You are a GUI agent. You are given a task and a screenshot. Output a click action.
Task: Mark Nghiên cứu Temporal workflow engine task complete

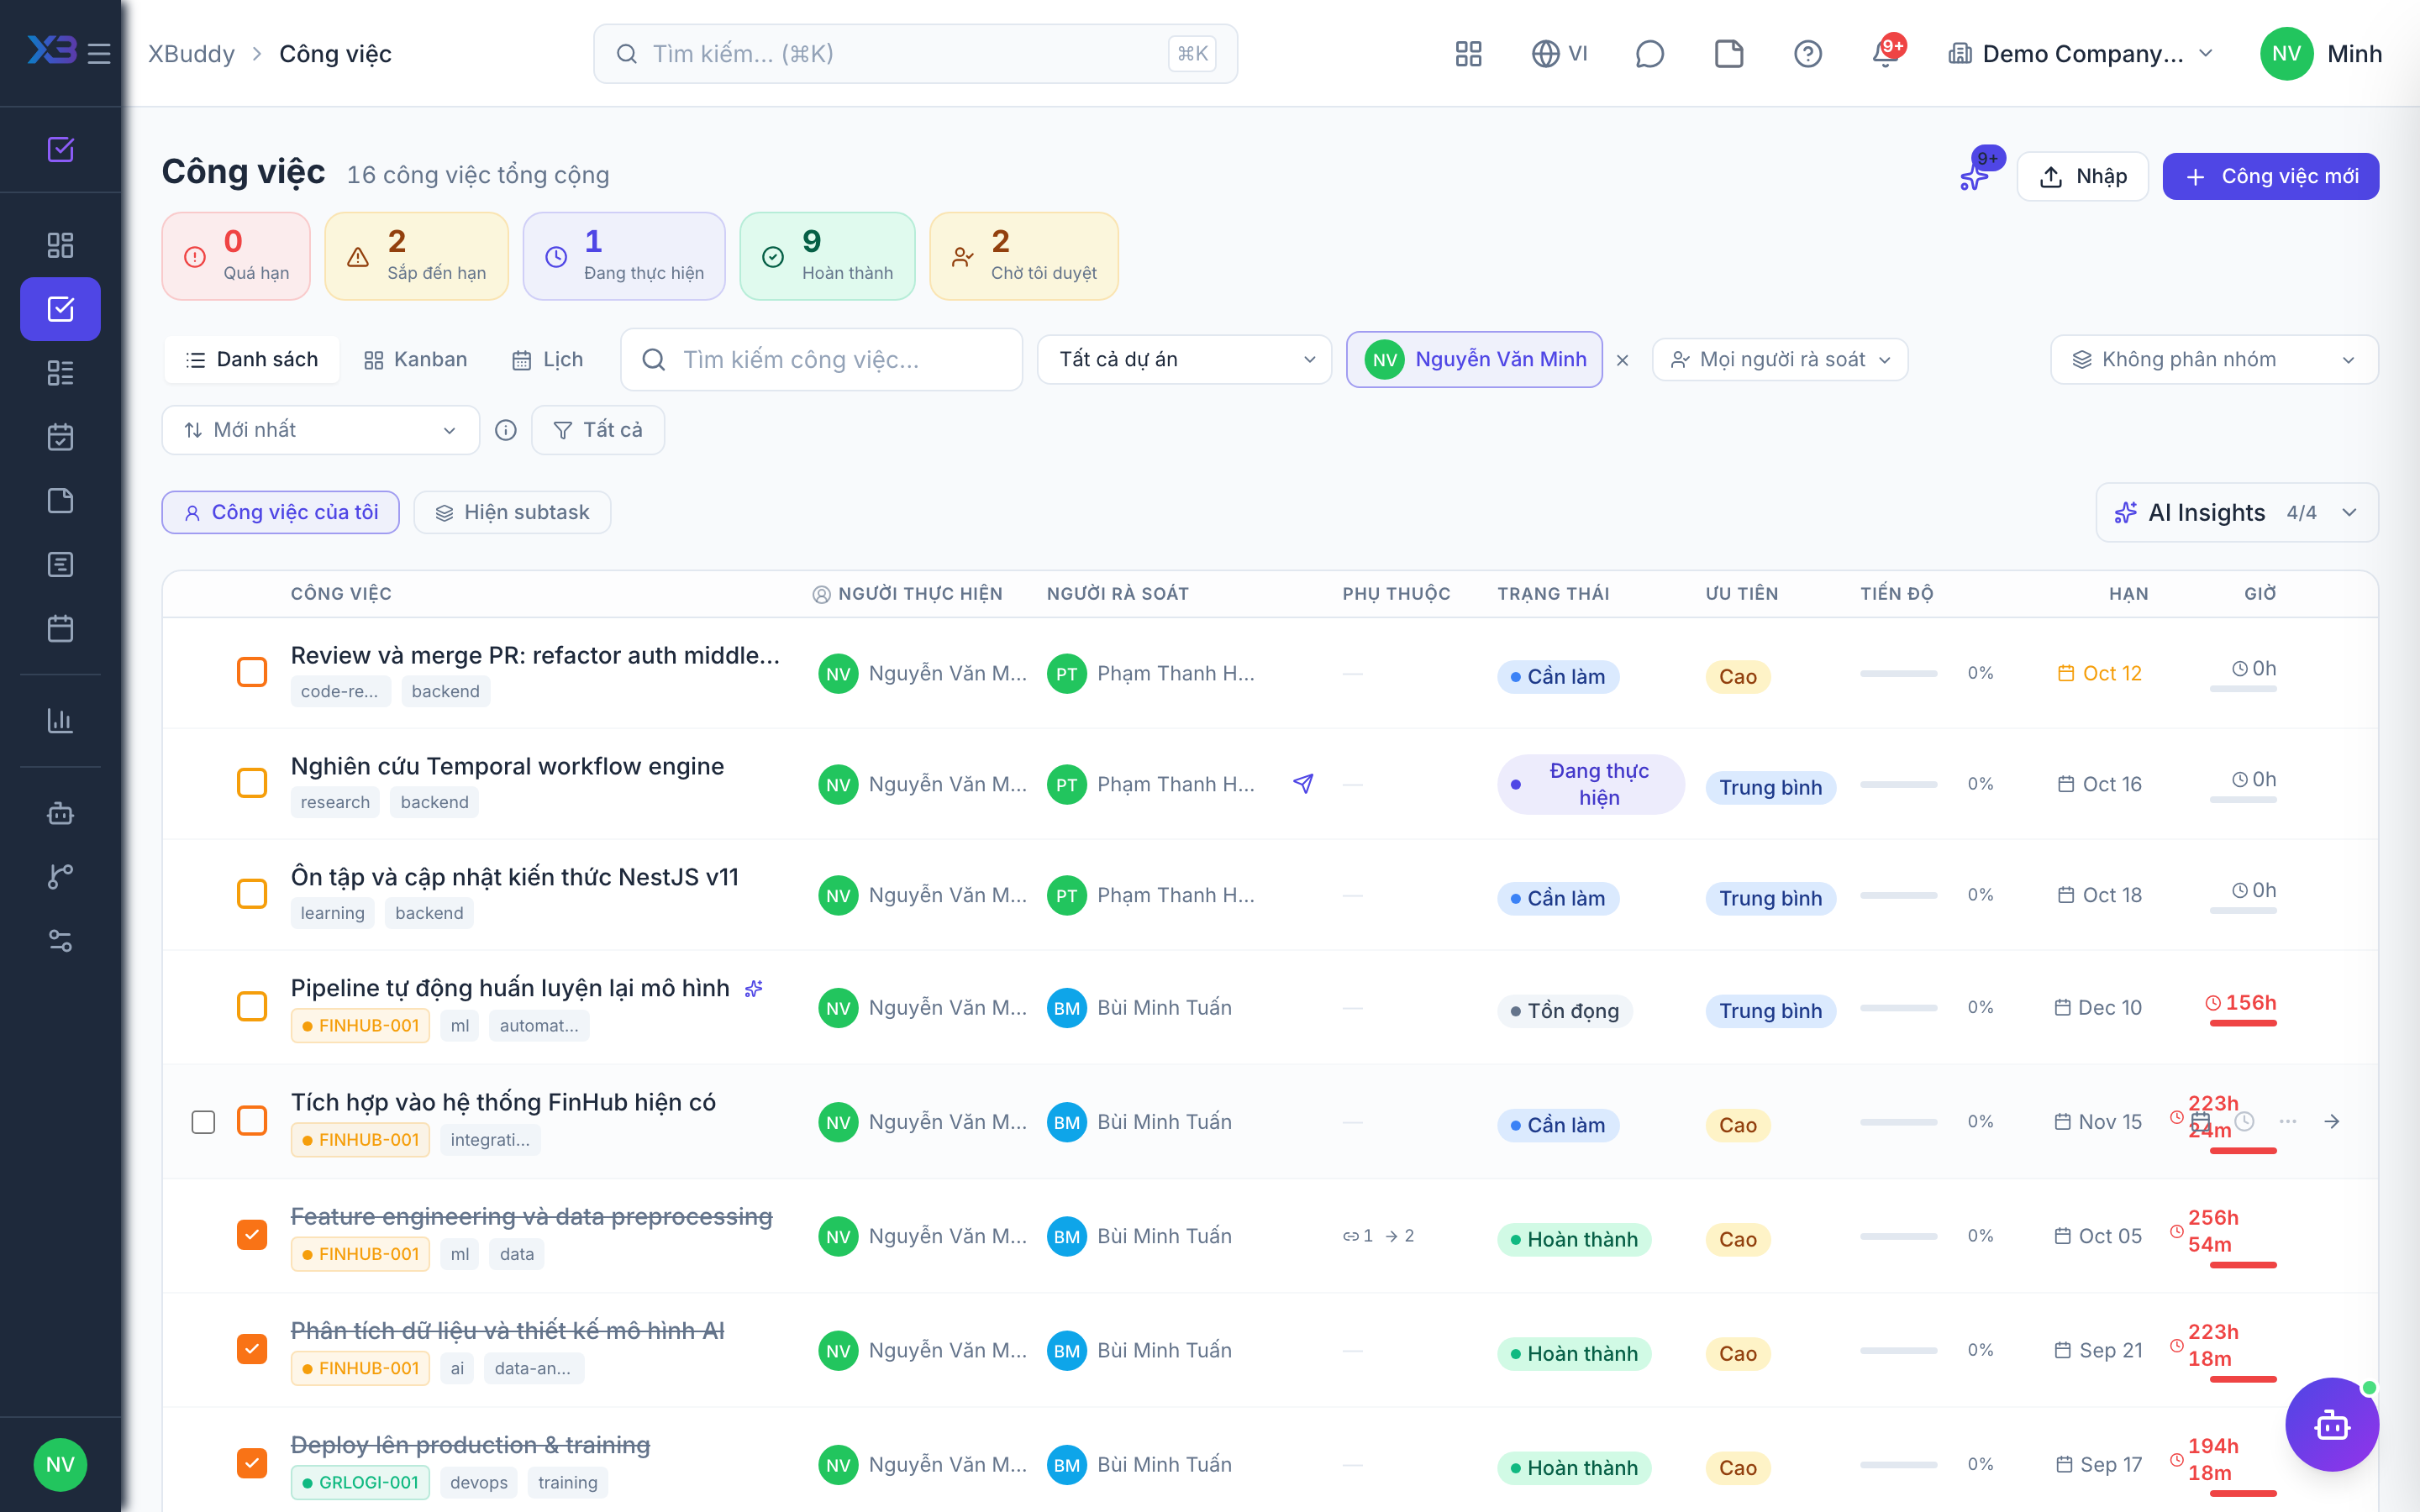pyautogui.click(x=252, y=783)
